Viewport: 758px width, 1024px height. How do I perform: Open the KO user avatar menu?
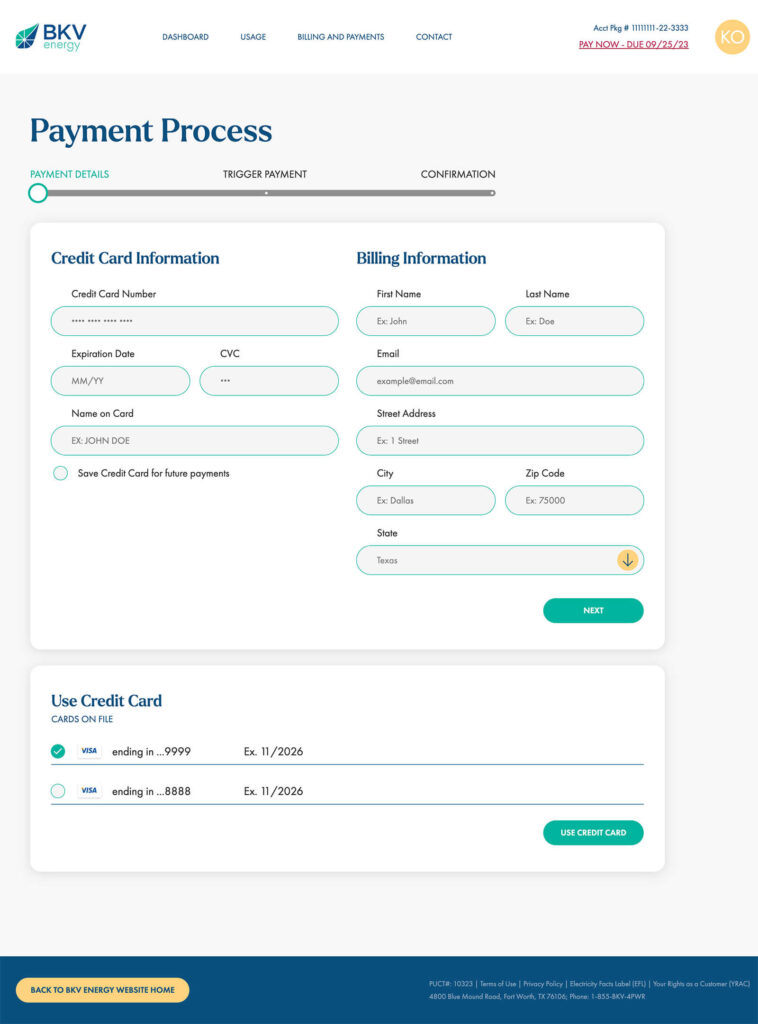(732, 37)
